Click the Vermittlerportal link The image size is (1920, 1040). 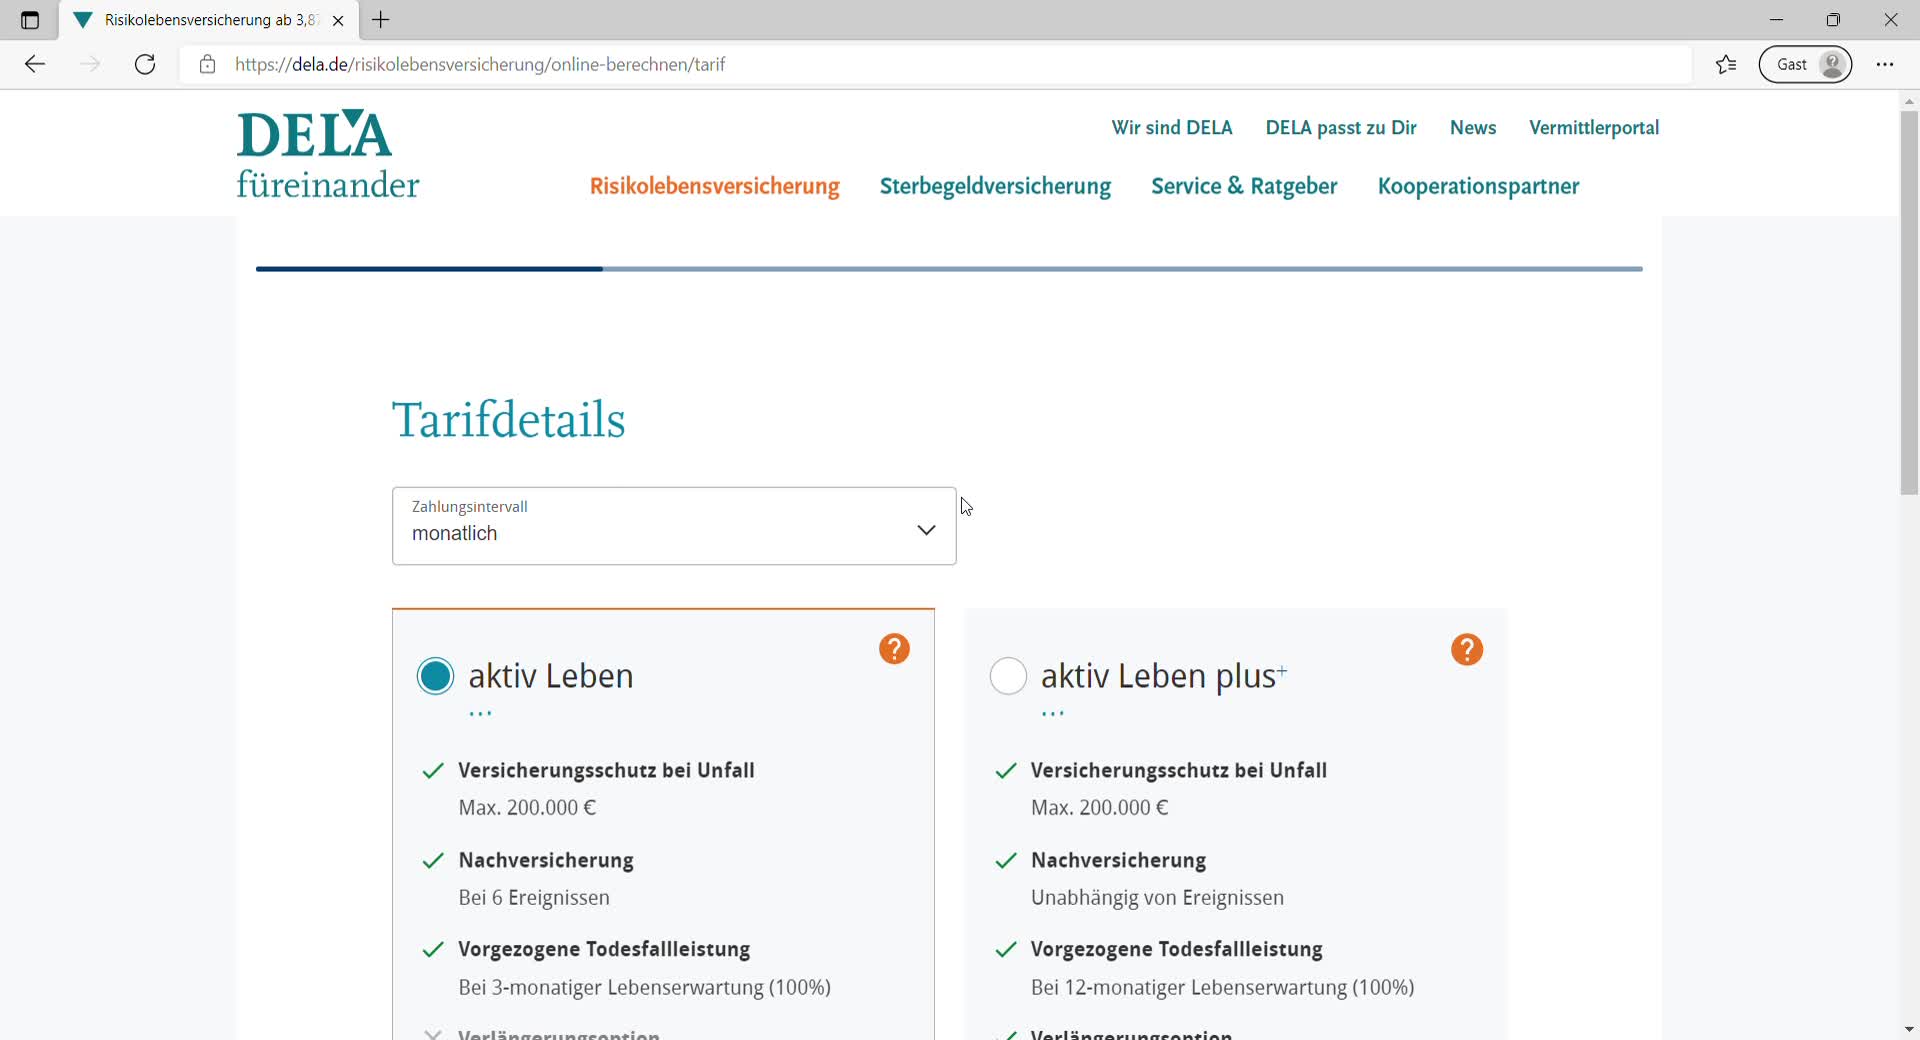pos(1593,128)
